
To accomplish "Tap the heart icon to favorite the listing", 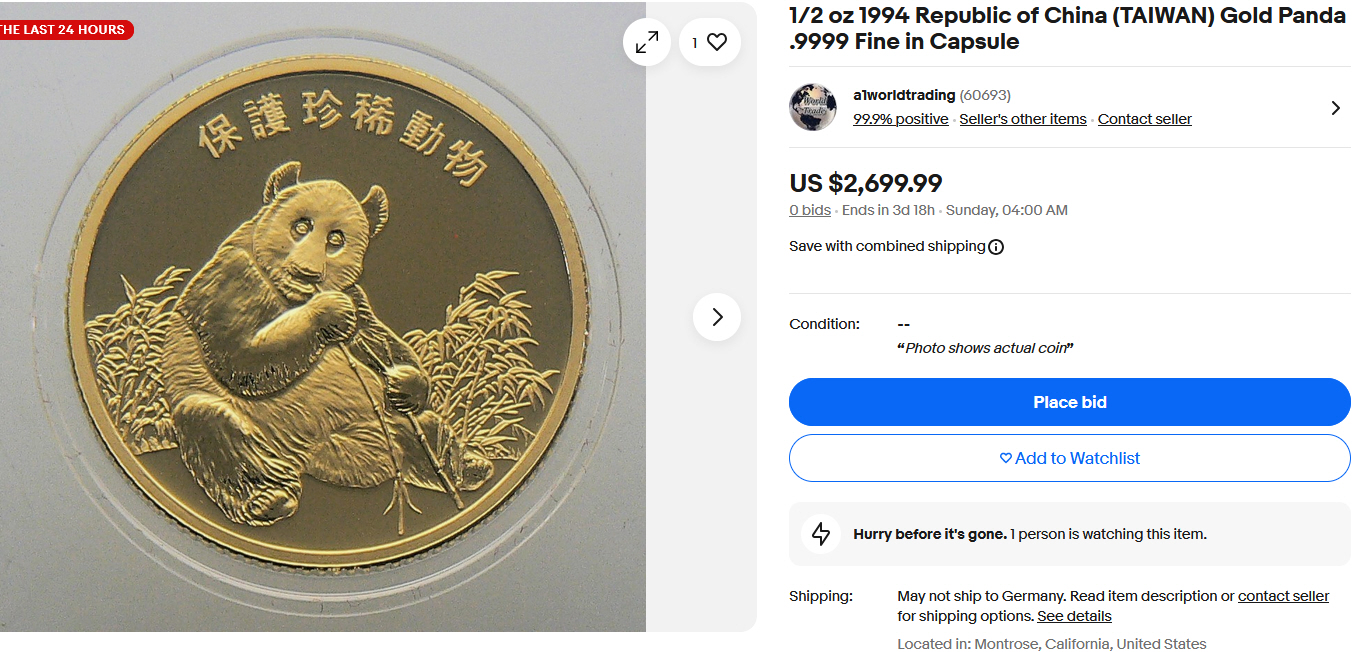I will (x=717, y=42).
